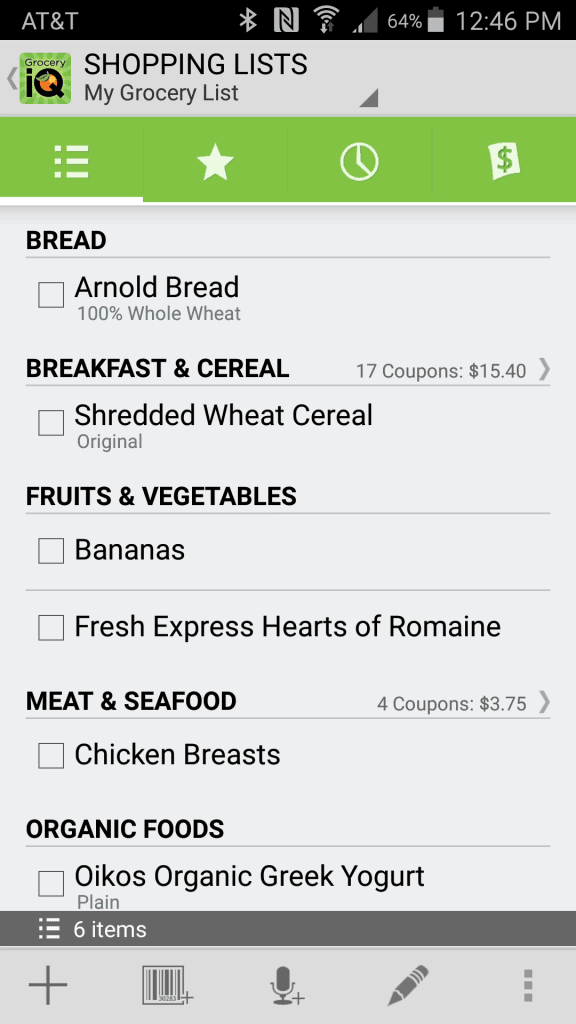576x1024 pixels.
Task: Open the three-dot overflow menu
Action: tap(528, 985)
